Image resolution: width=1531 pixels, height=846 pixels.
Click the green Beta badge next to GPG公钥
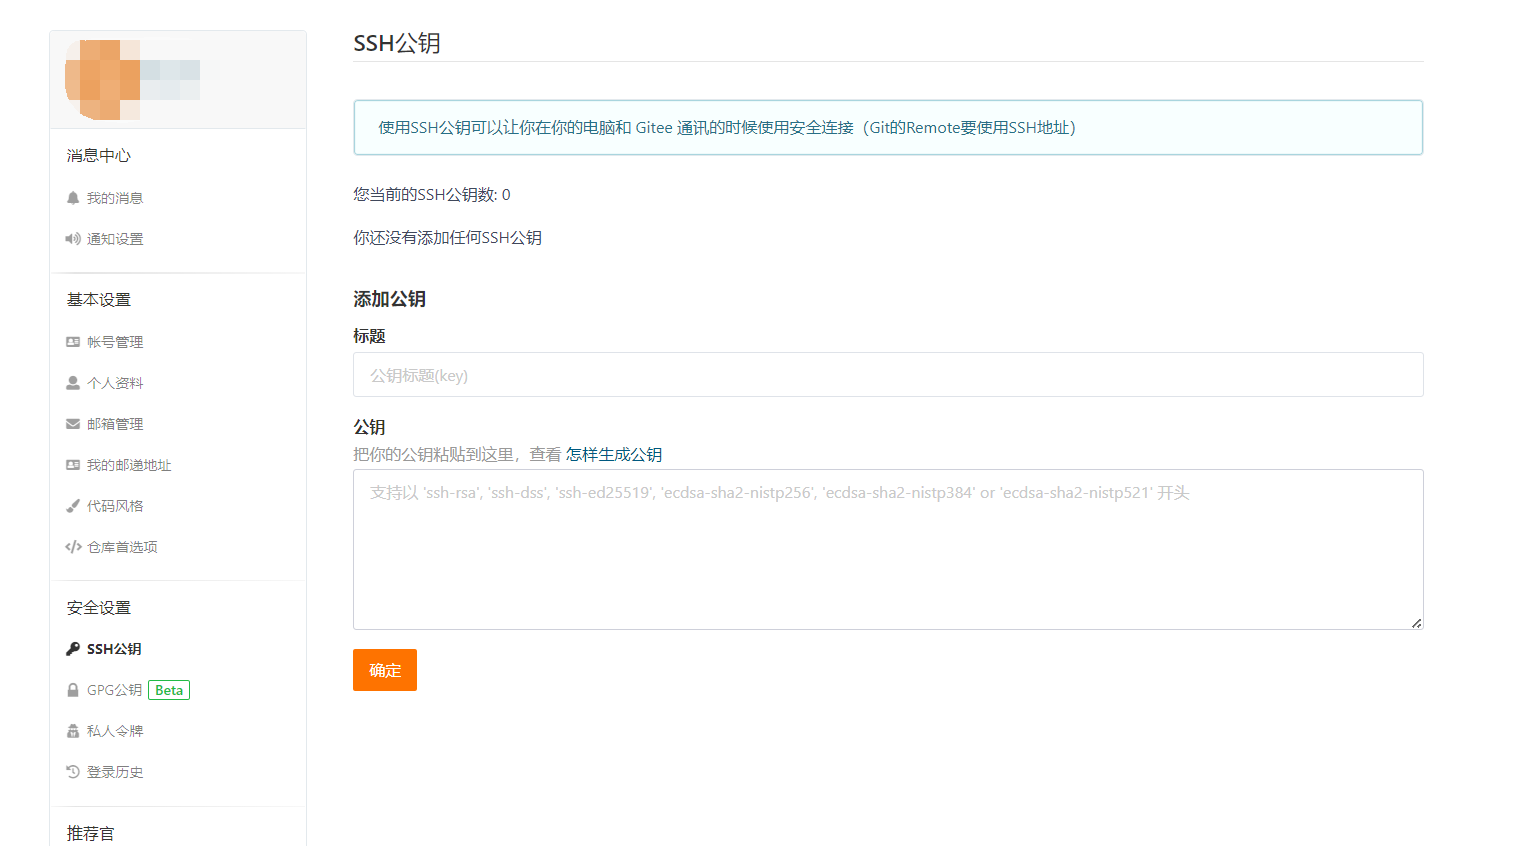tap(169, 690)
